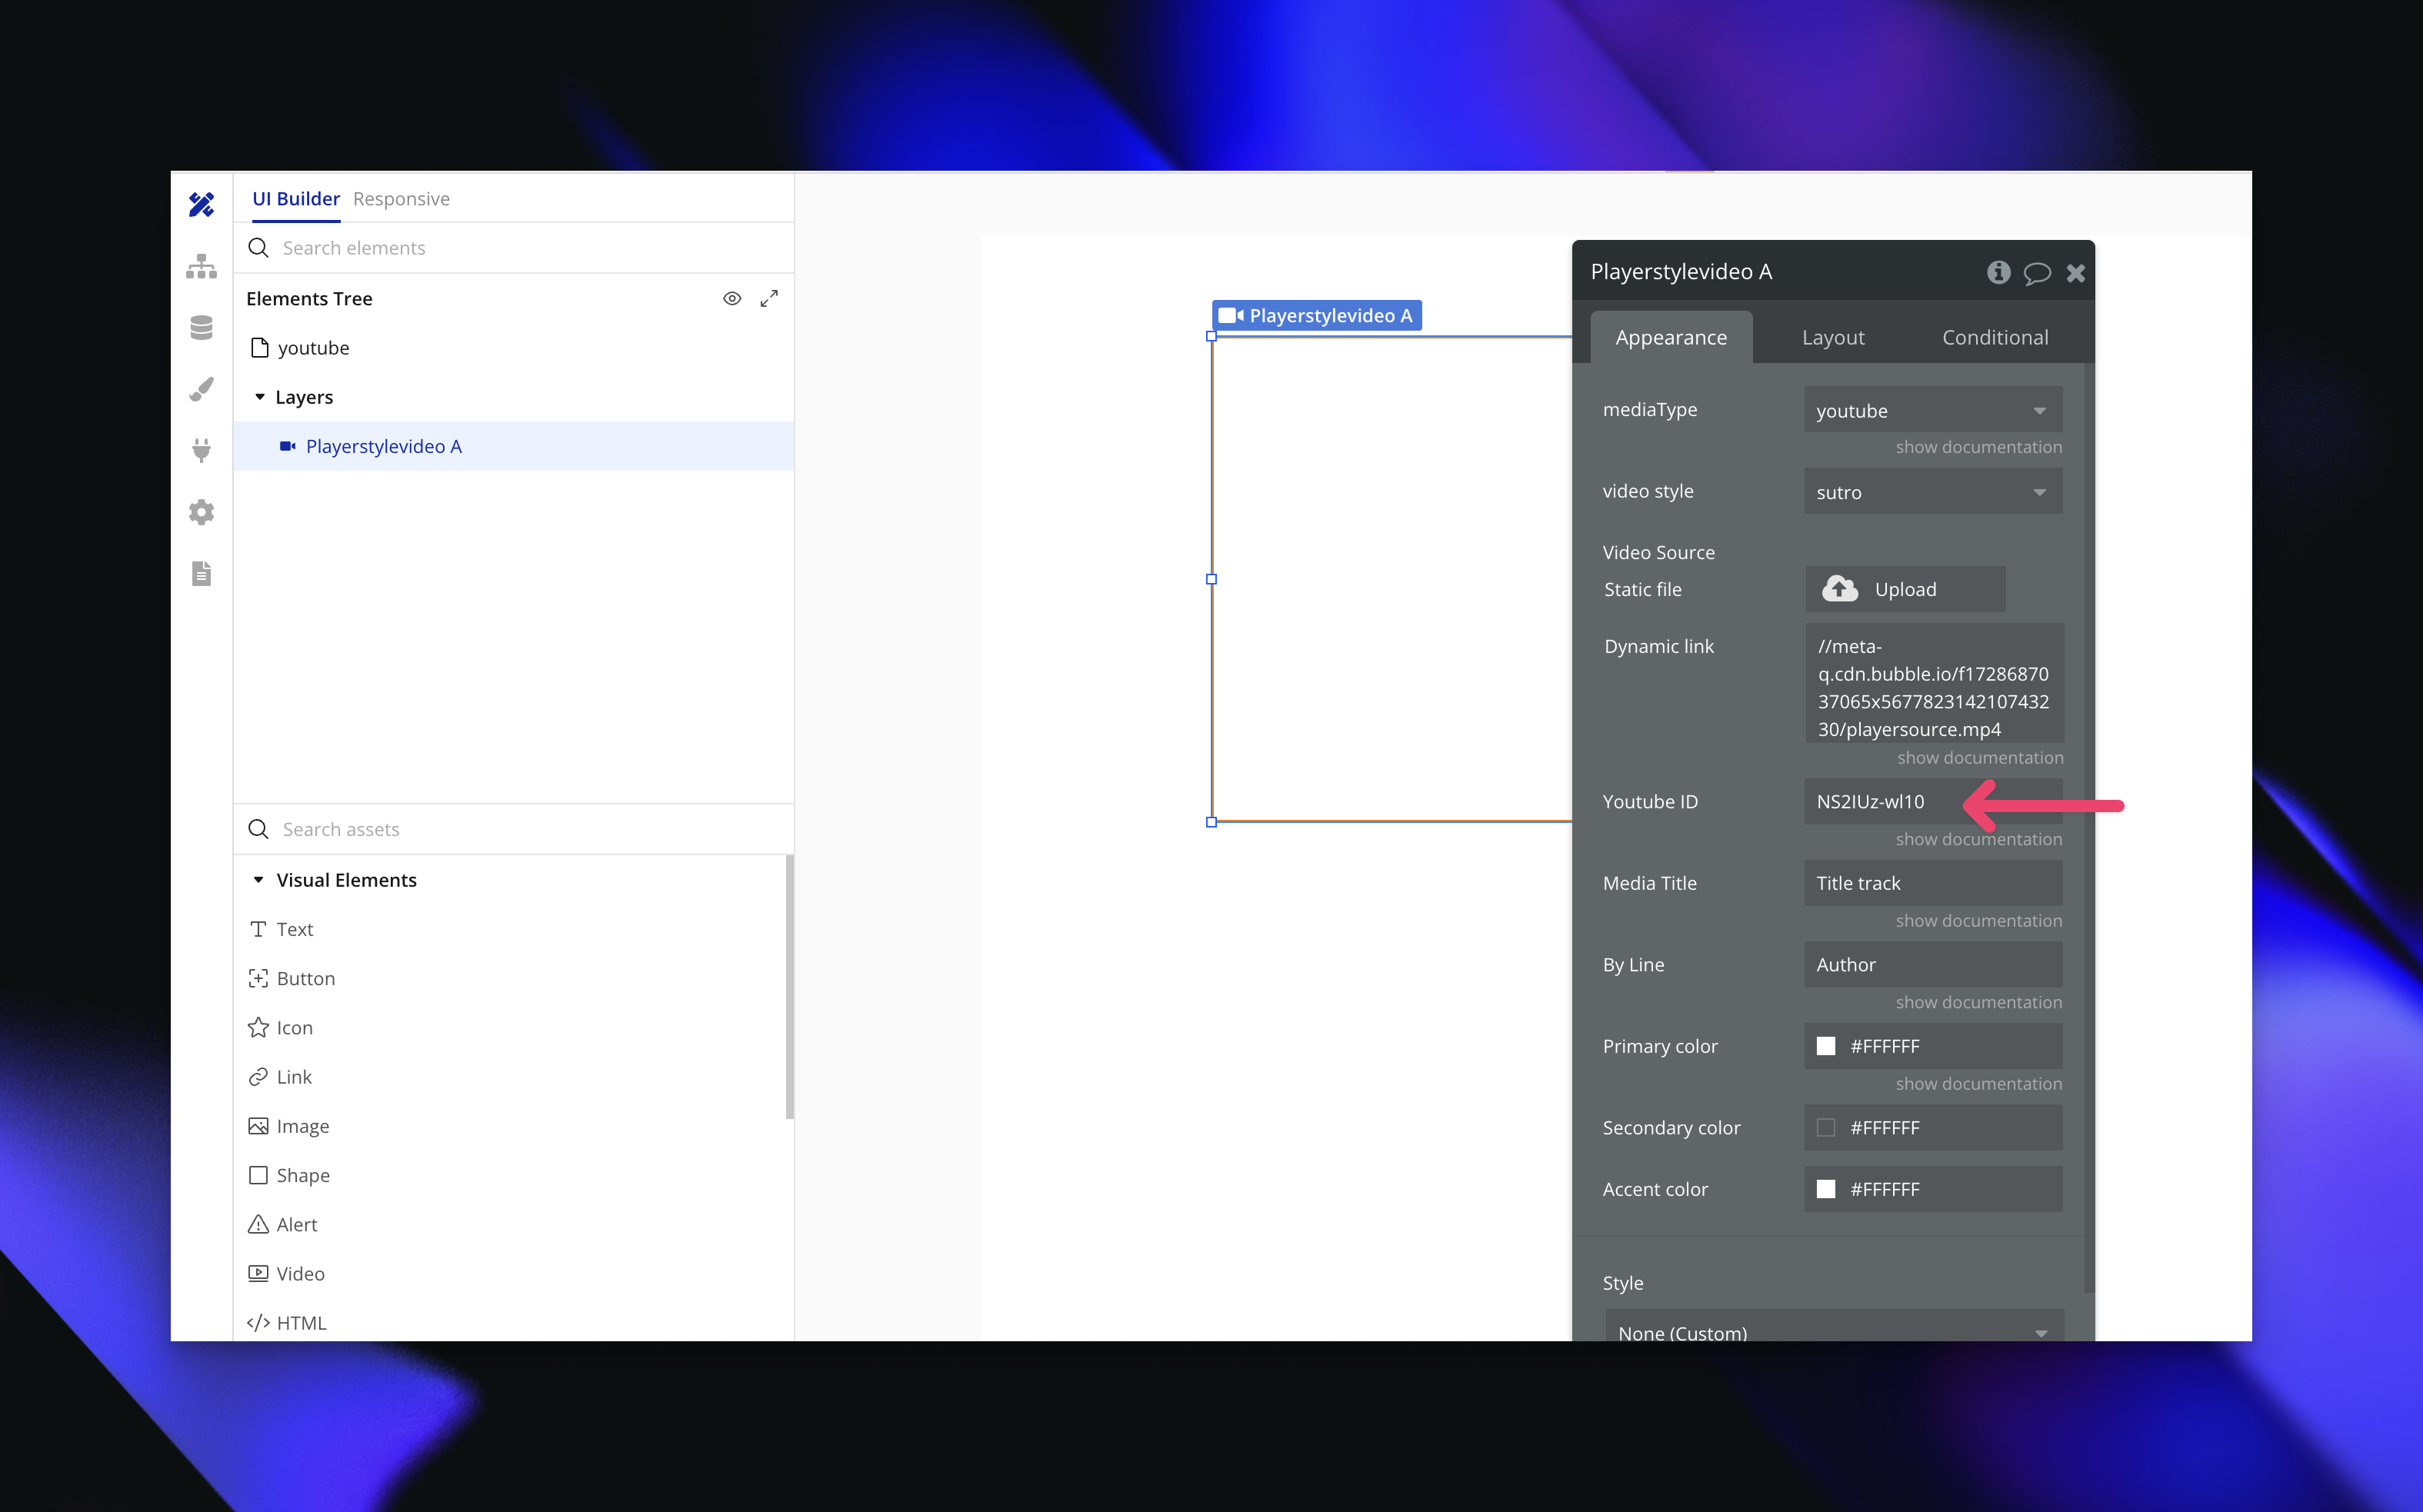Select the Appearance tab in property editor
This screenshot has height=1512, width=2423.
click(1671, 337)
